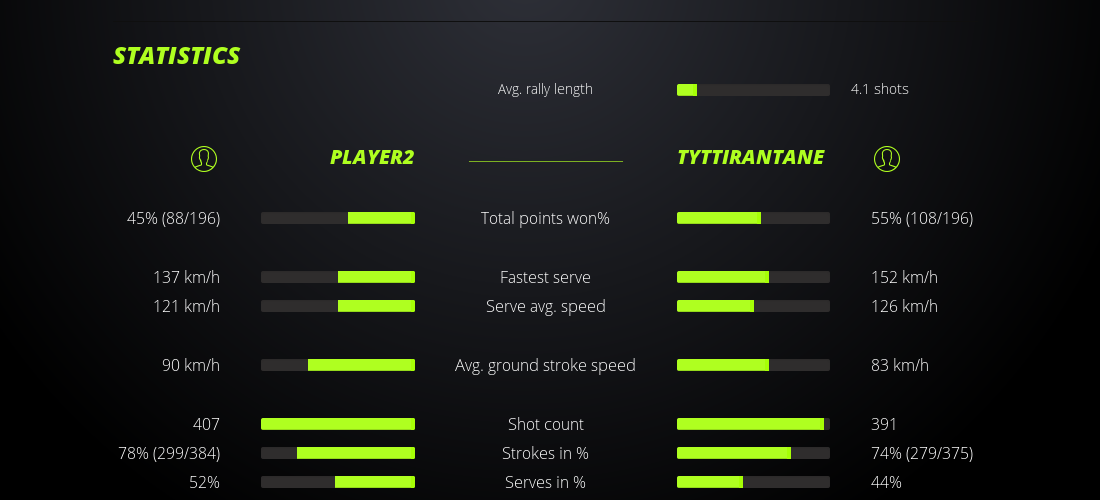
Task: Click the Shot count label
Action: [x=545, y=424]
